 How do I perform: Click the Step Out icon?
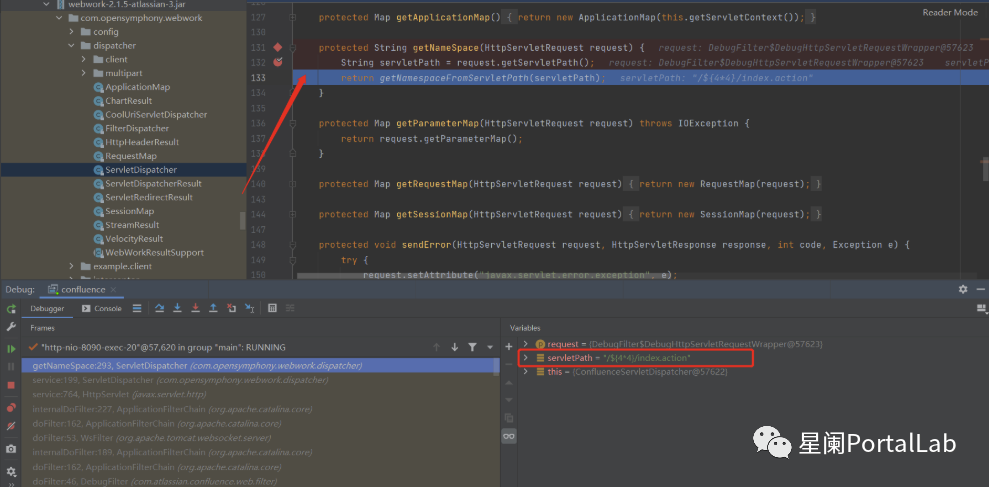(213, 308)
